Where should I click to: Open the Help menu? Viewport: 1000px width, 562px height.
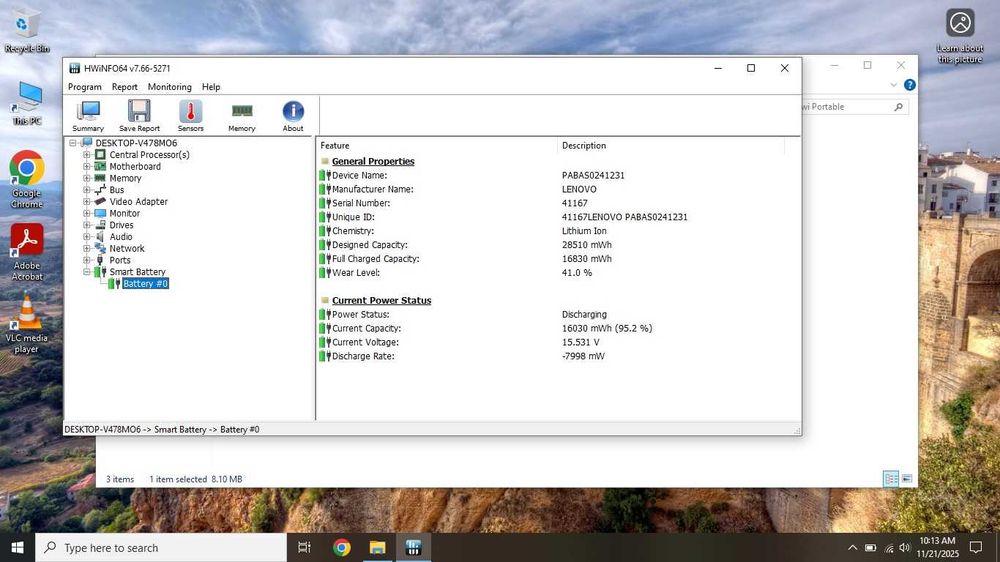coord(211,87)
